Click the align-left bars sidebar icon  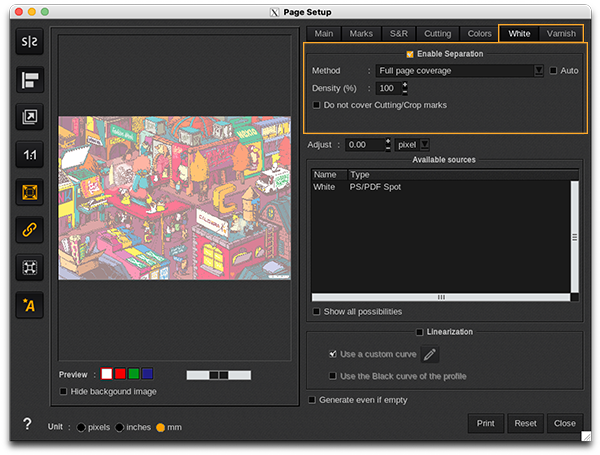[x=29, y=80]
